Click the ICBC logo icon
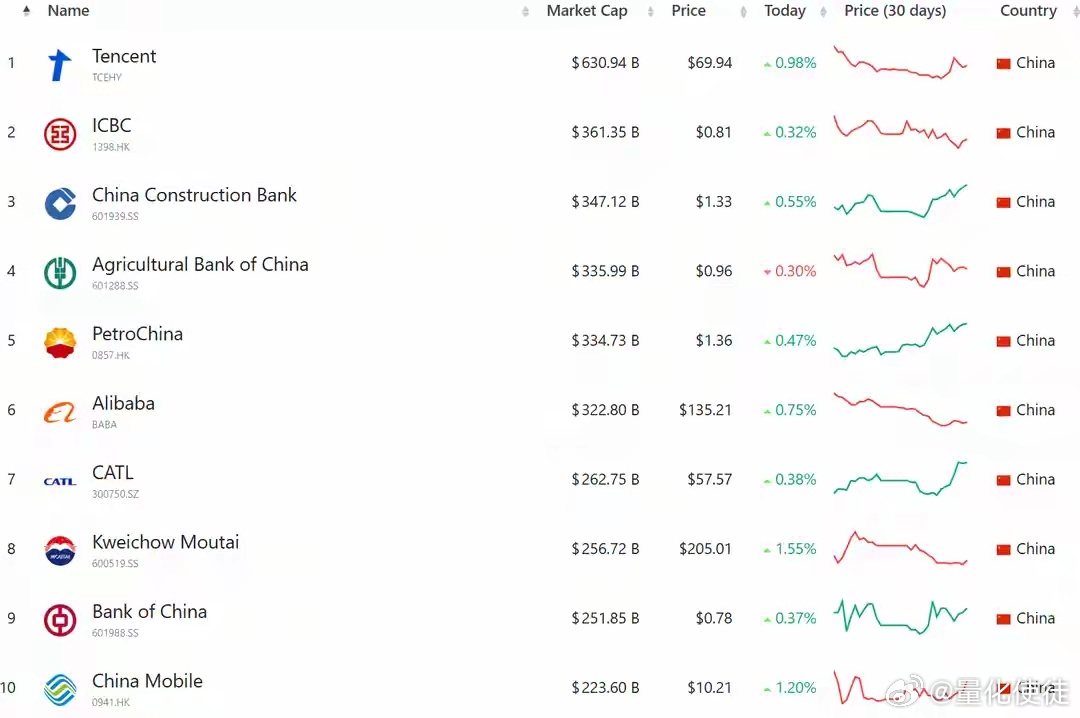This screenshot has width=1080, height=718. 60,134
